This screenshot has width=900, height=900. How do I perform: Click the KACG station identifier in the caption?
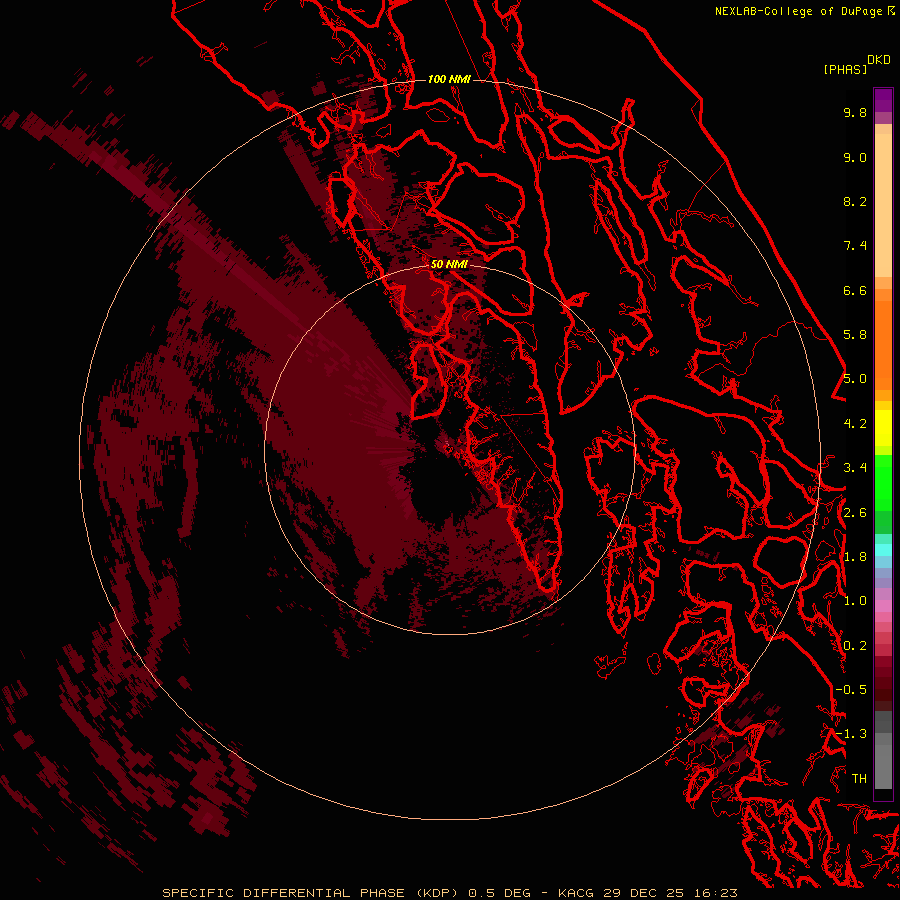tap(577, 893)
